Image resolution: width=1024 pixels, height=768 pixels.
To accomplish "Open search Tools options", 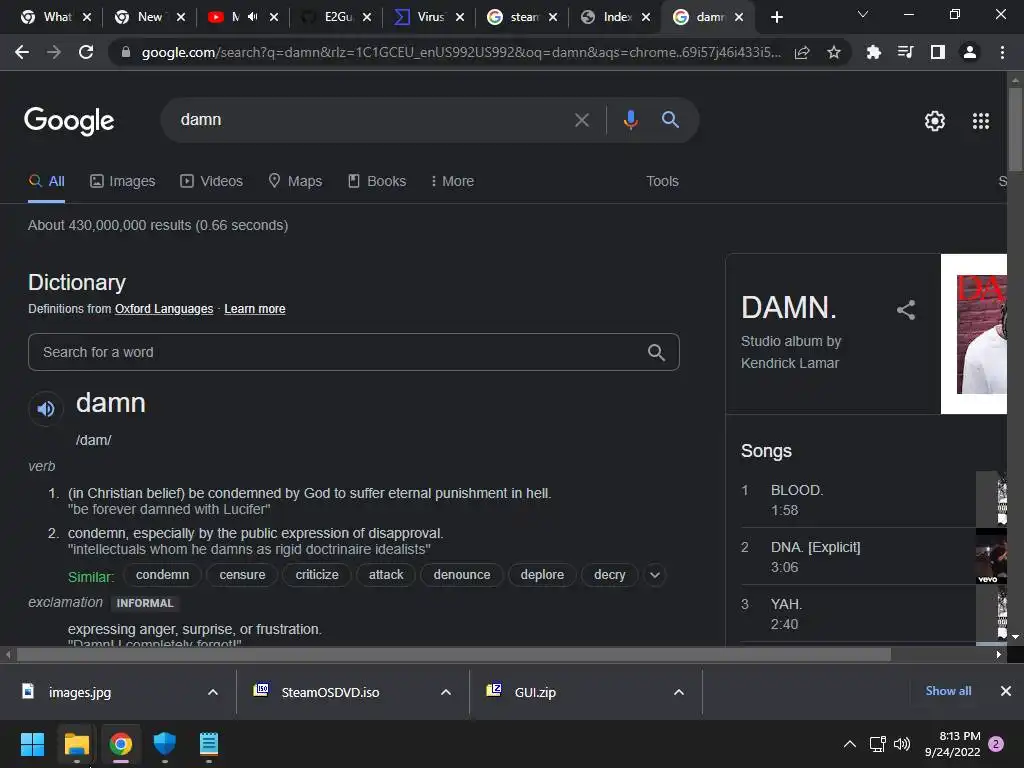I will click(662, 182).
